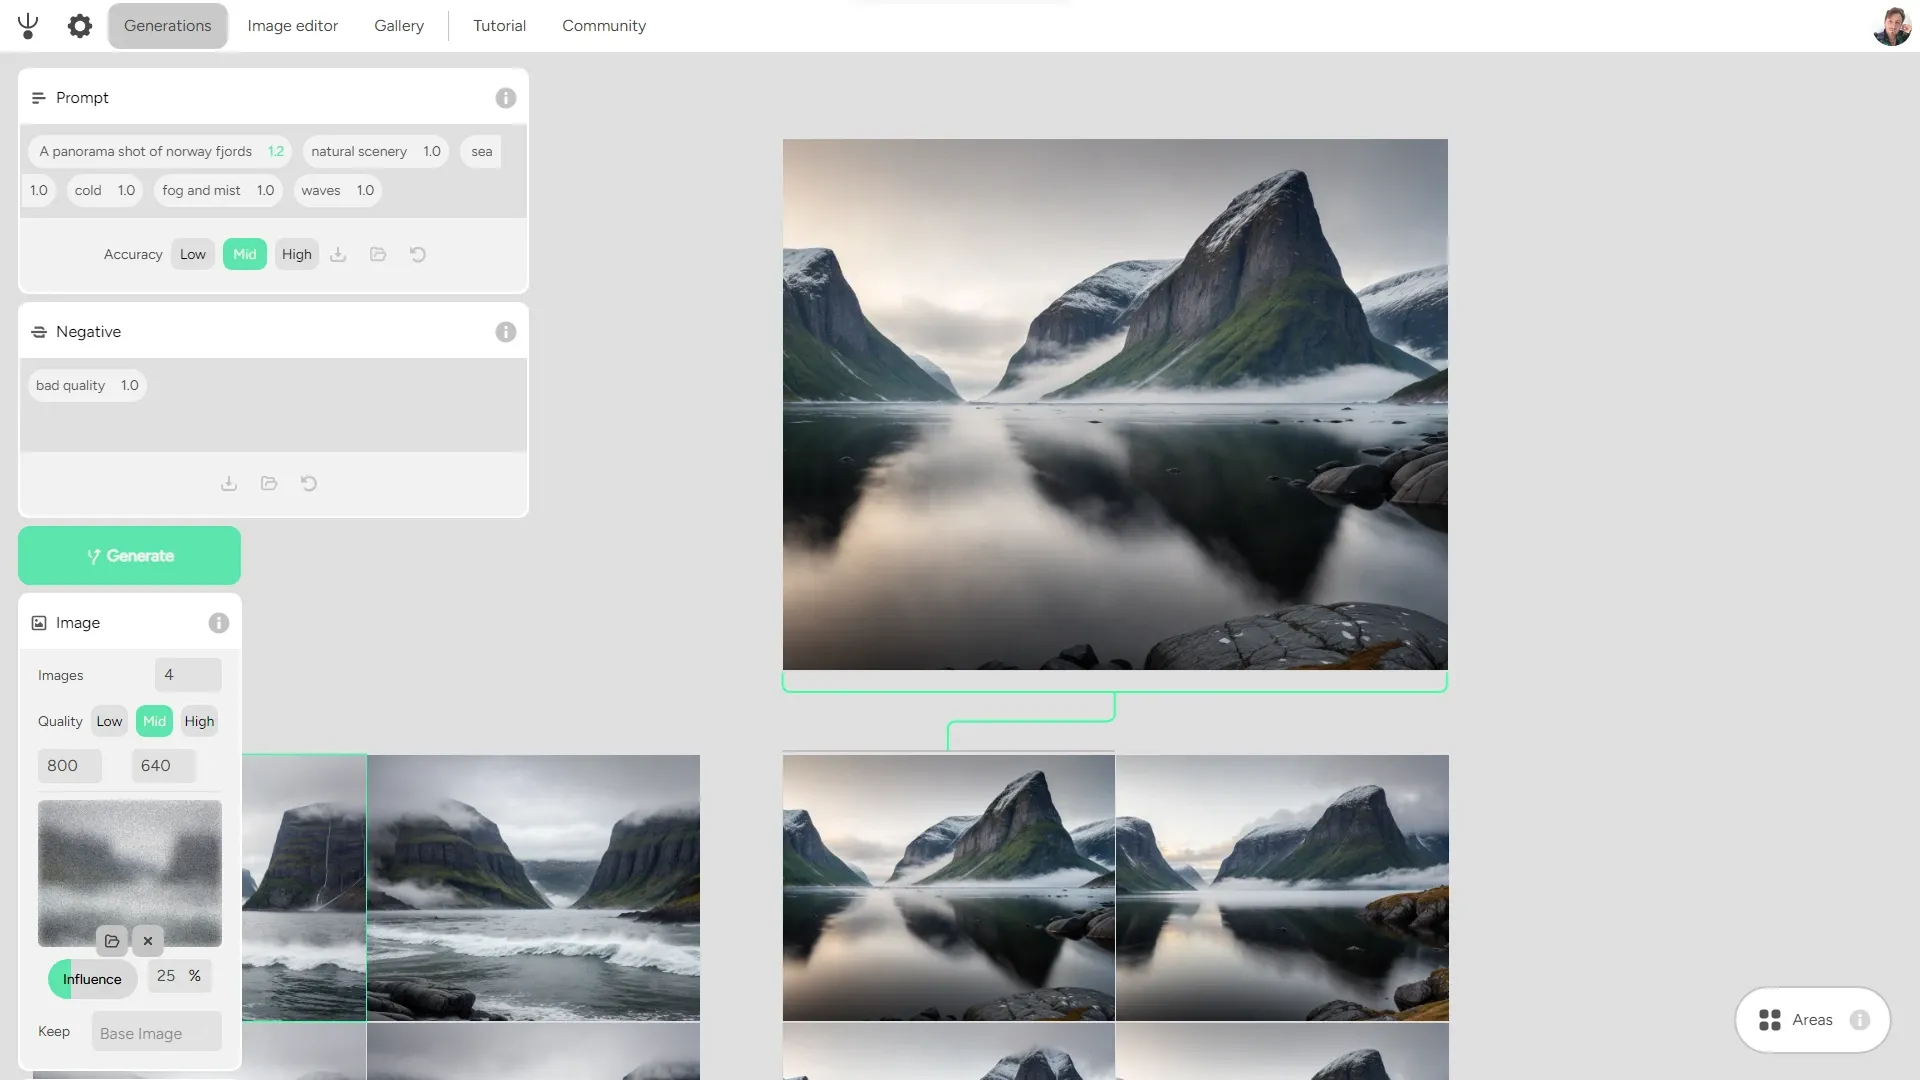
Task: Select the left mirrored-lake fjord thumbnail
Action: click(949, 888)
